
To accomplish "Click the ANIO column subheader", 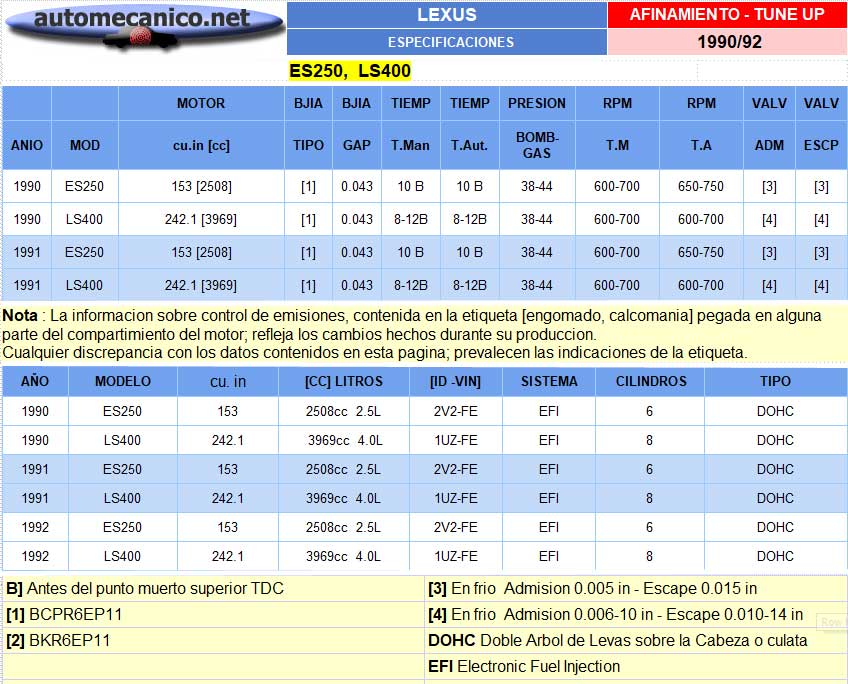I will pos(26,145).
